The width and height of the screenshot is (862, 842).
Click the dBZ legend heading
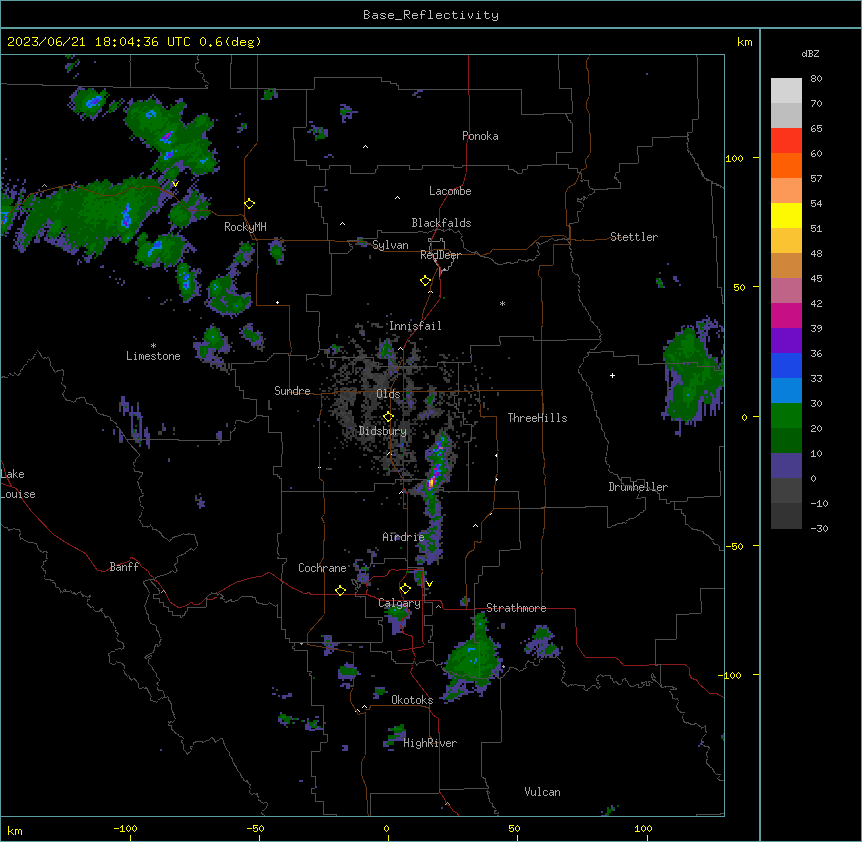(810, 53)
